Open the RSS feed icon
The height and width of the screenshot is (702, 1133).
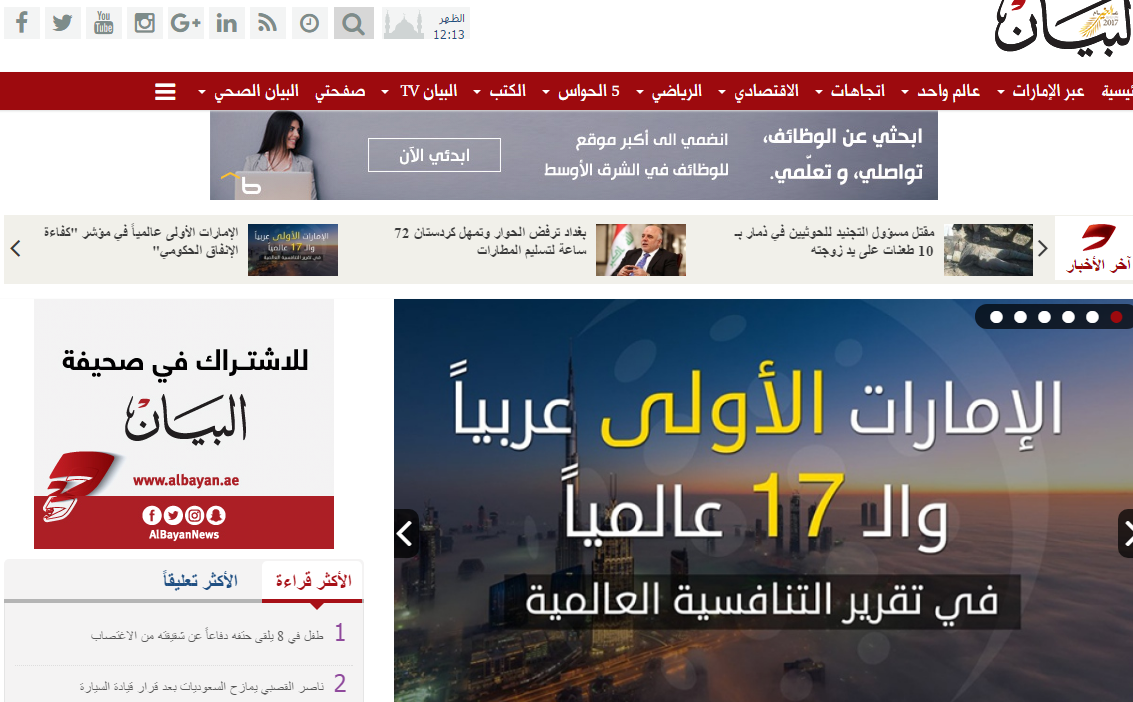[268, 23]
